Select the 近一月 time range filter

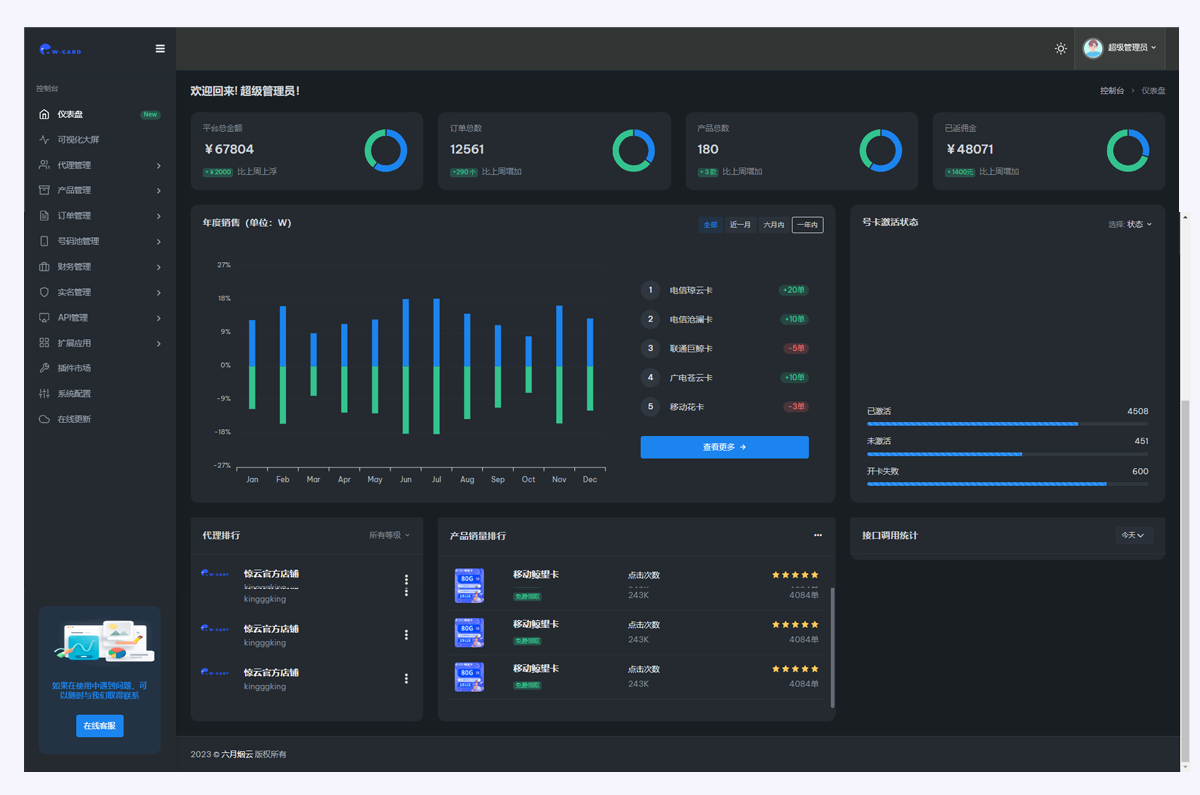click(x=740, y=225)
